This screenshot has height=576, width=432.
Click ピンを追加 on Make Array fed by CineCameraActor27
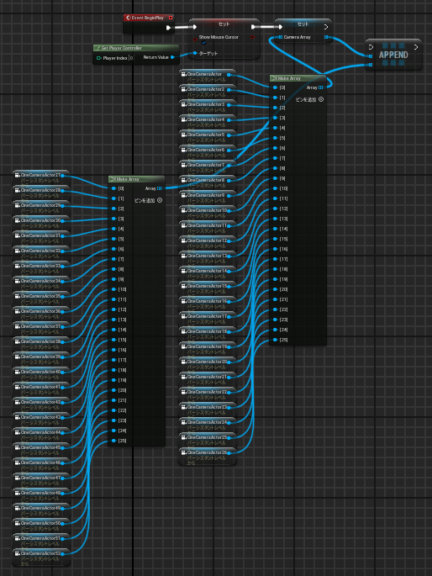pyautogui.click(x=148, y=201)
